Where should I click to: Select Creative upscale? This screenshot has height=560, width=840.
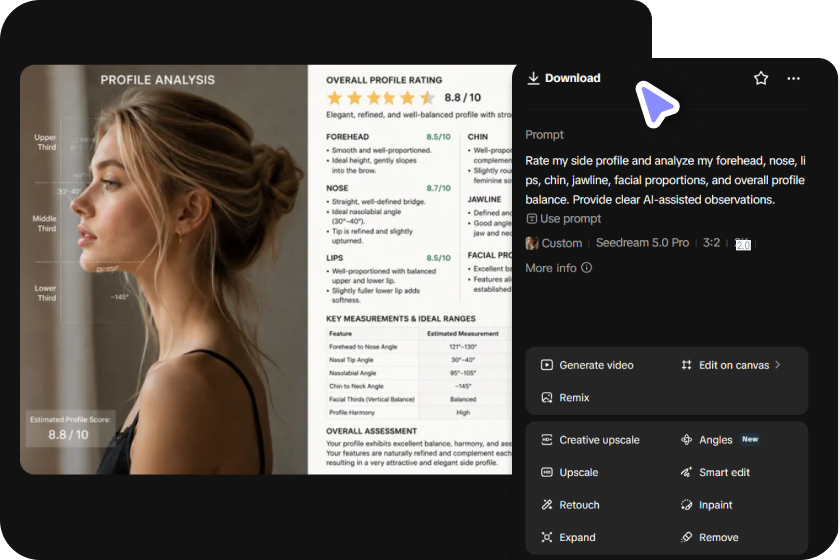(590, 440)
